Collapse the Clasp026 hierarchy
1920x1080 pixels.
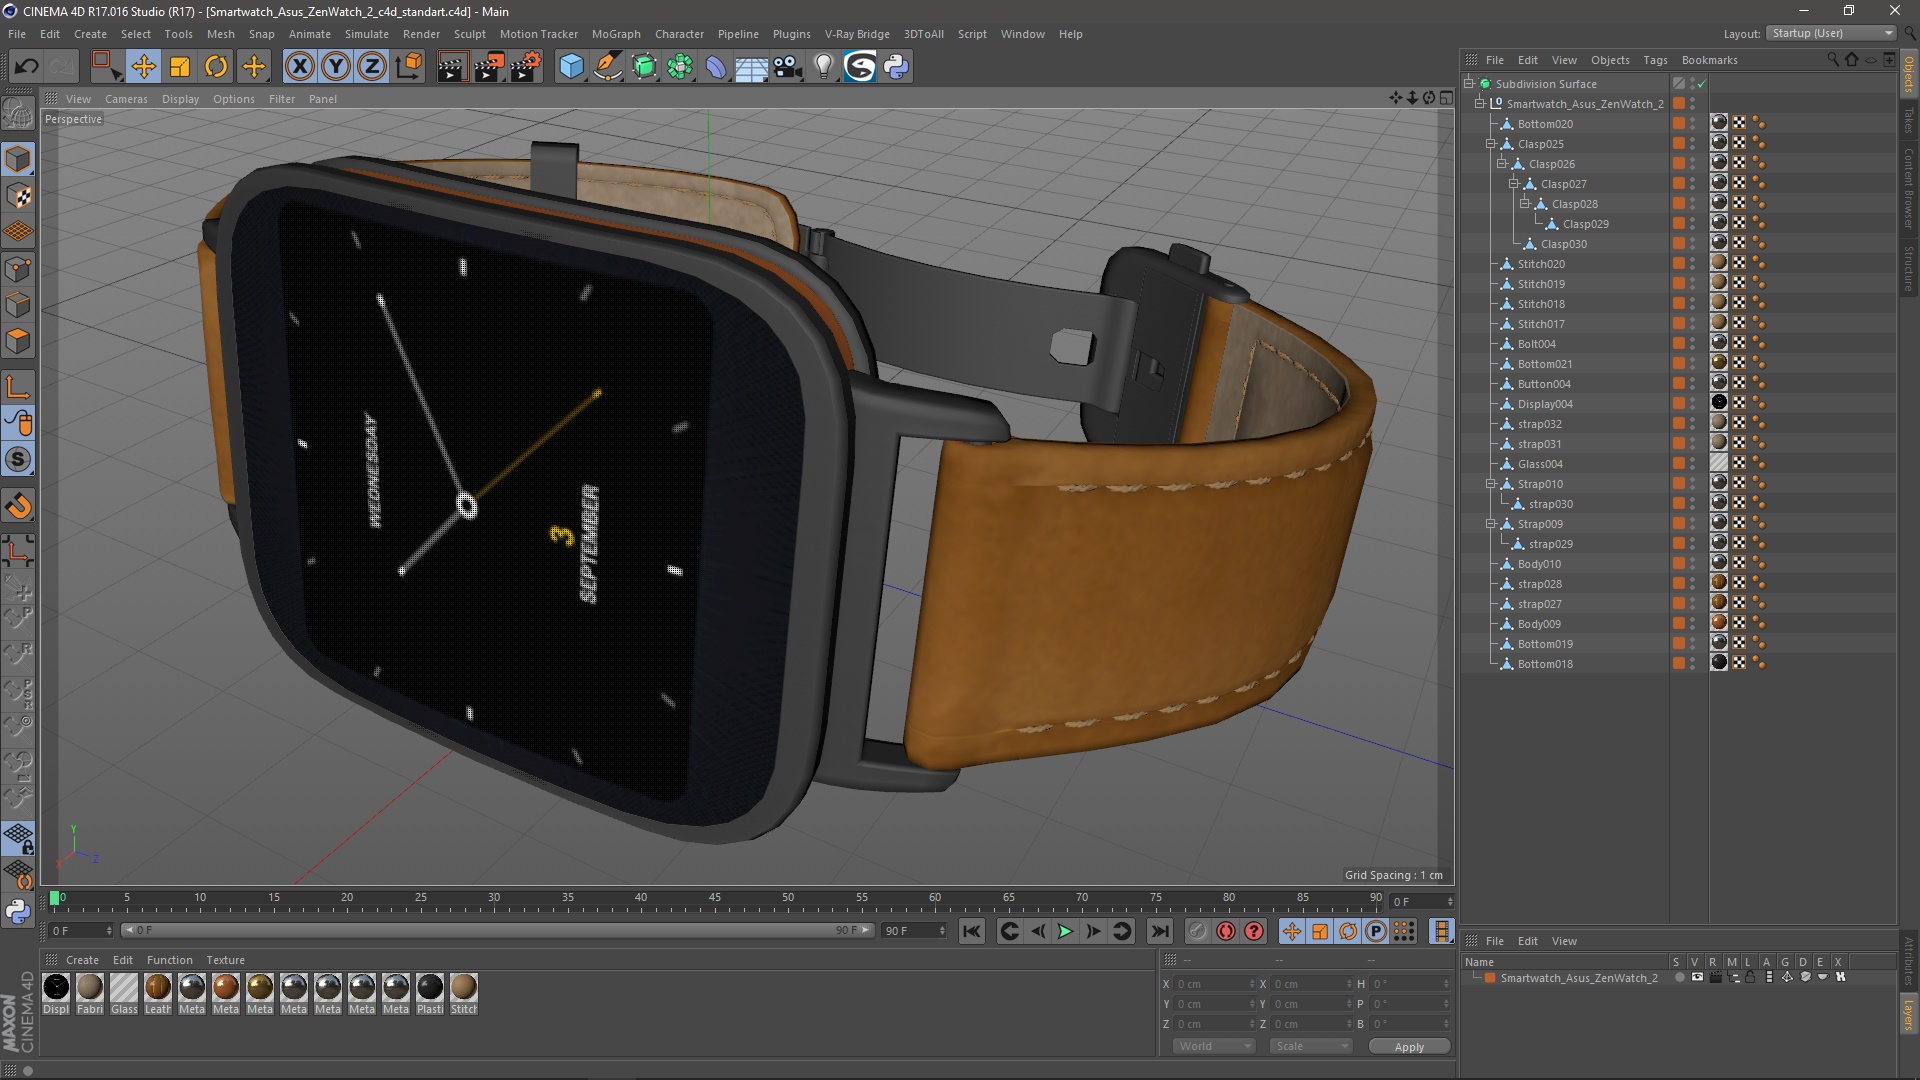click(1502, 164)
